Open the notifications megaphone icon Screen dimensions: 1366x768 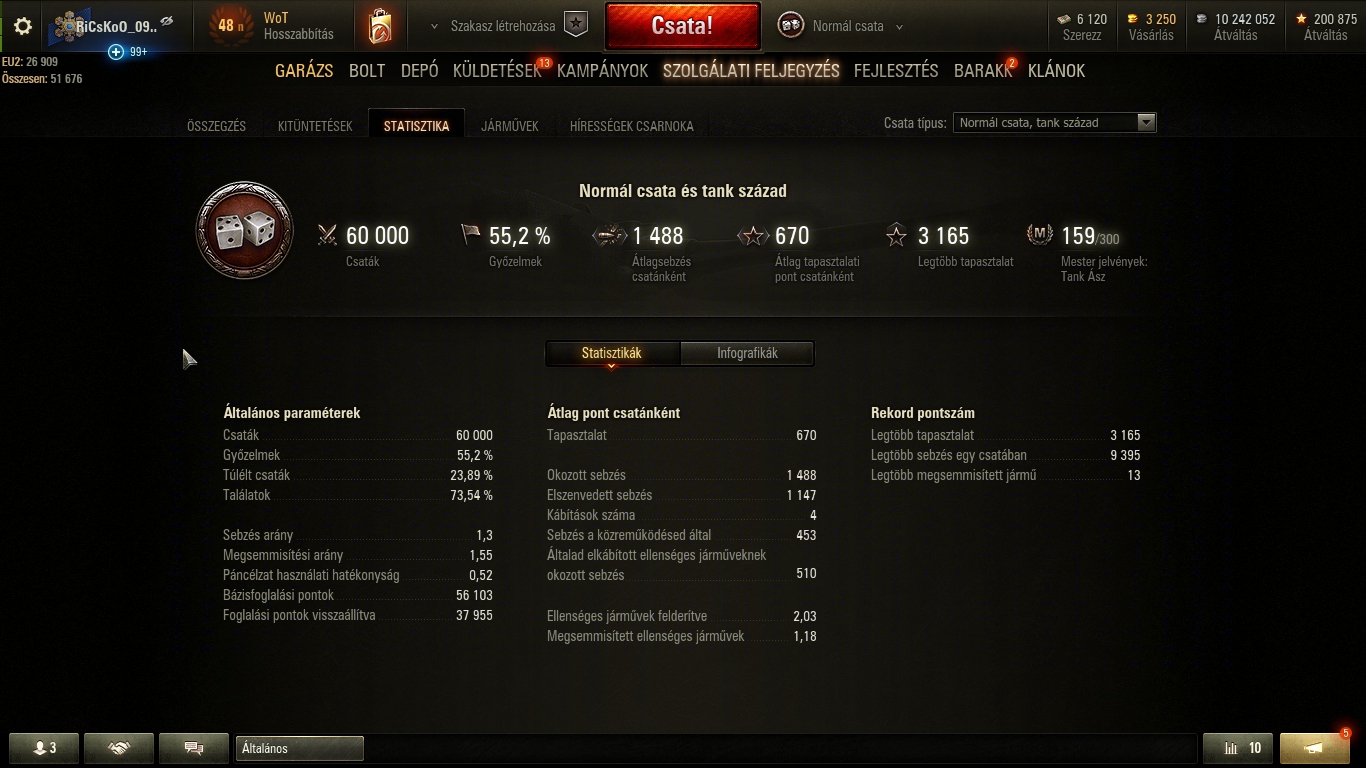point(1315,748)
